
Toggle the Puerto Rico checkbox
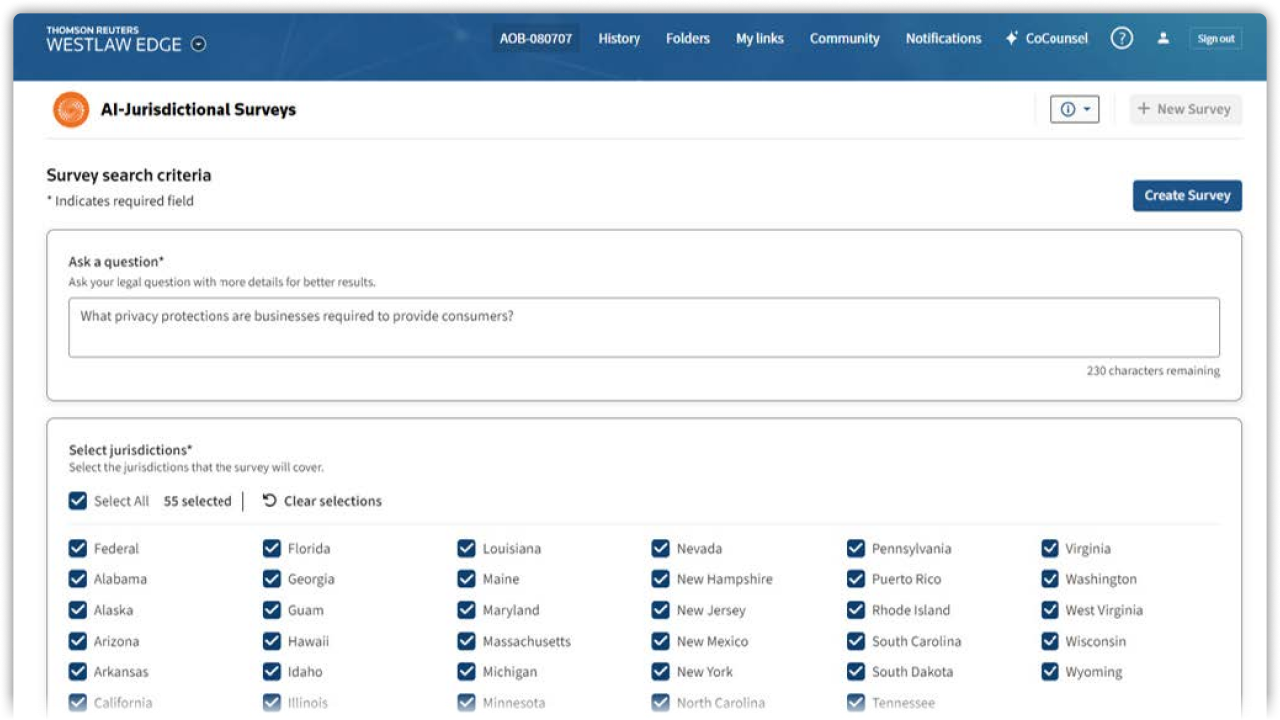[854, 579]
